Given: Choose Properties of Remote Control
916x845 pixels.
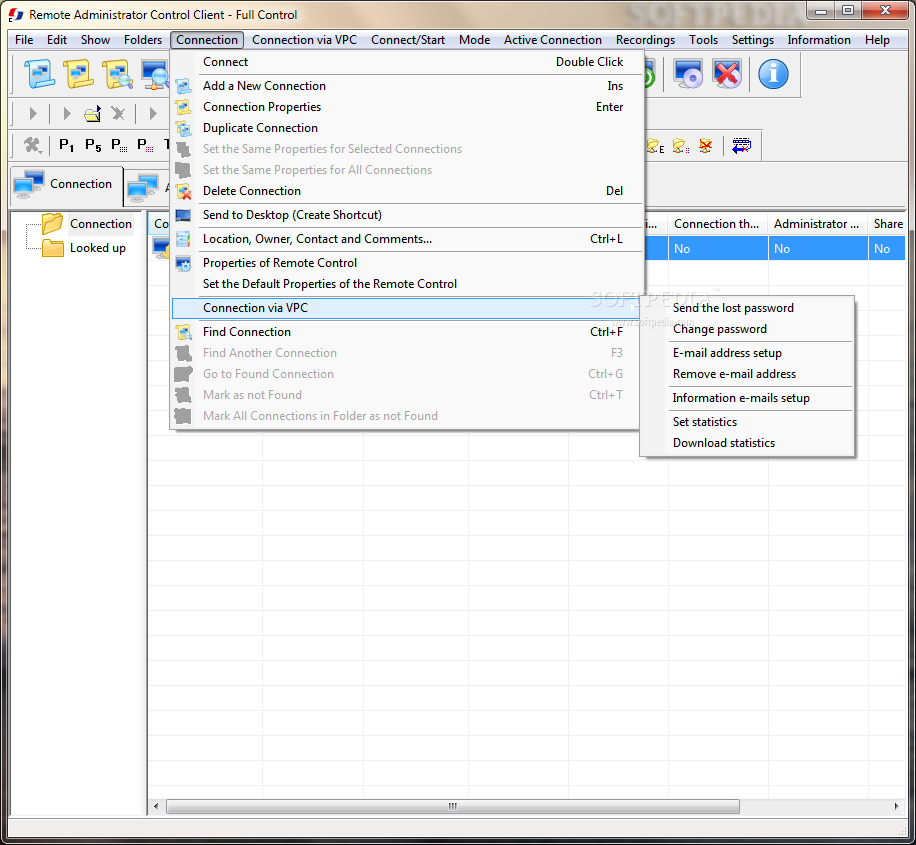Looking at the screenshot, I should coord(407,263).
